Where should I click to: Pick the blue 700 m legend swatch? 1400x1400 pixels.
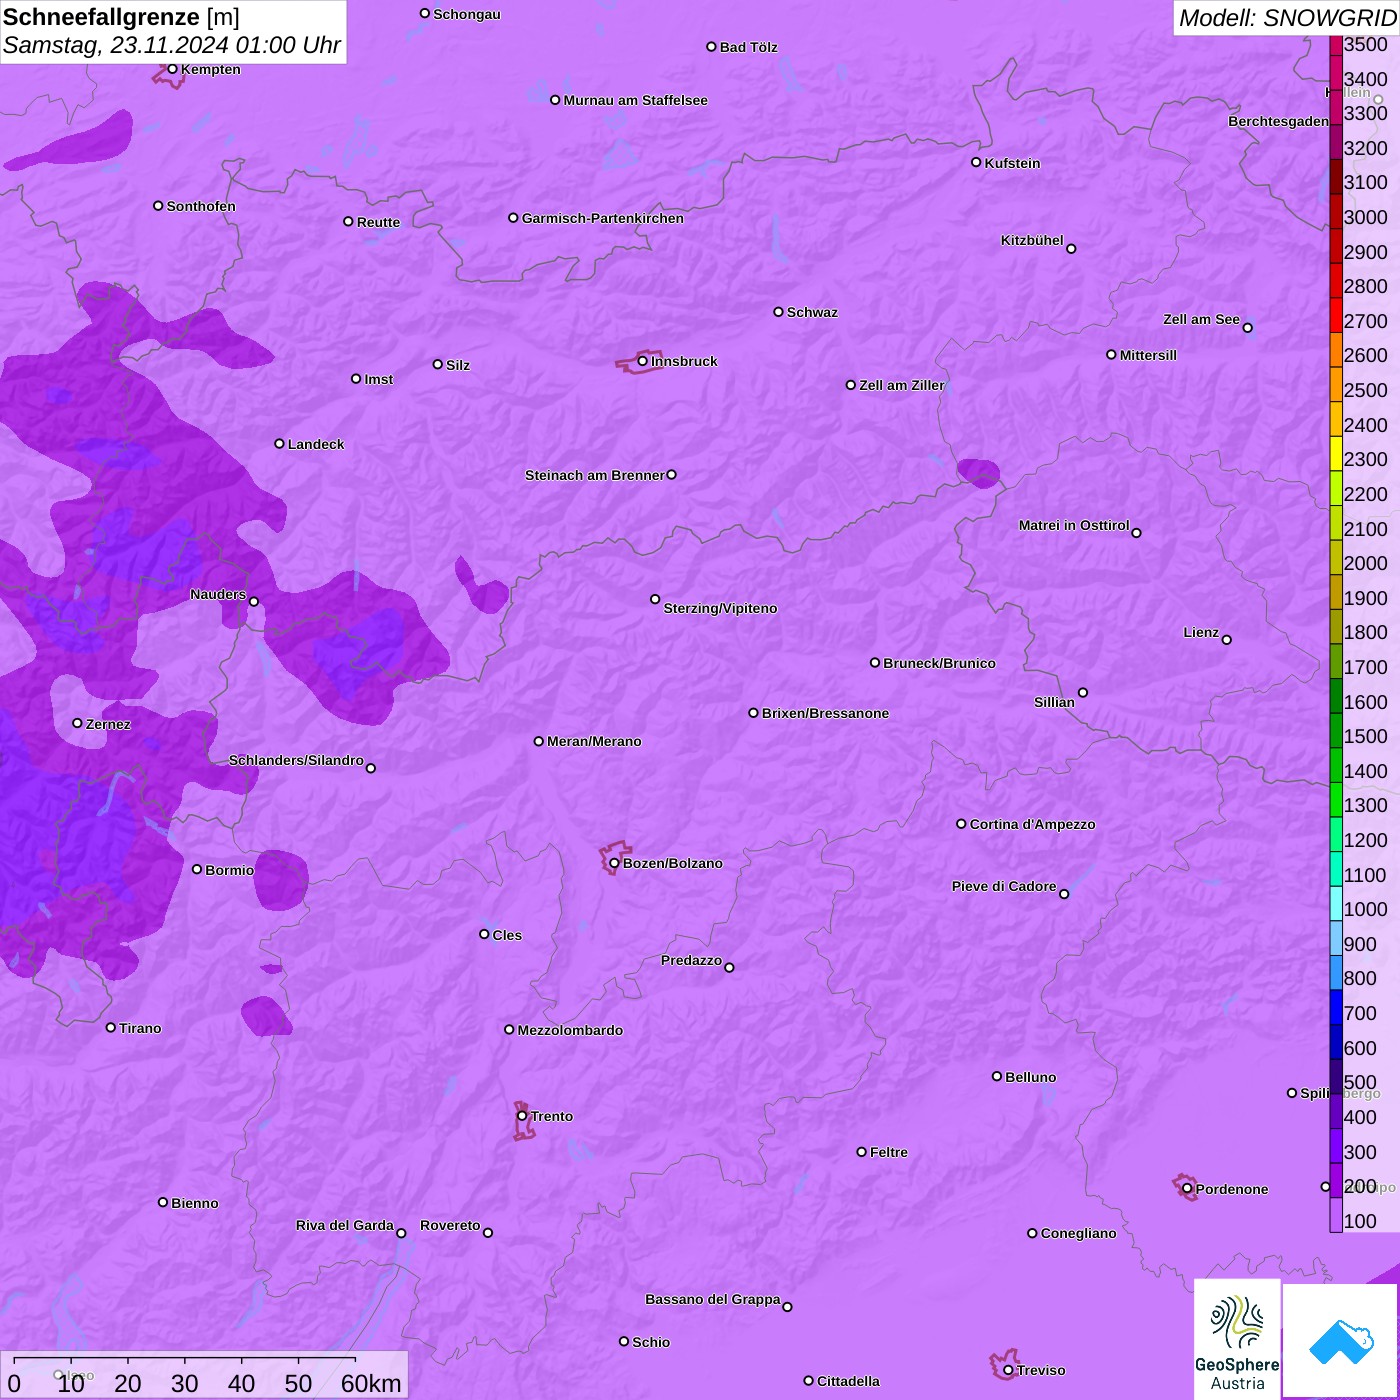pyautogui.click(x=1336, y=1008)
